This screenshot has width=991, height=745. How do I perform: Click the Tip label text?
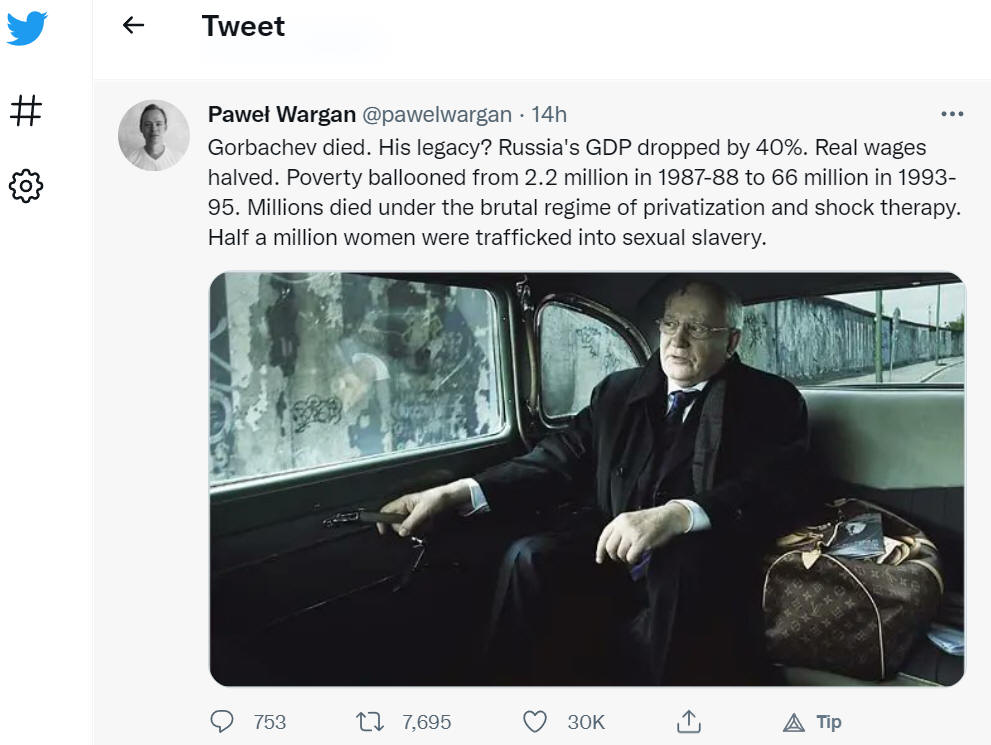coord(829,722)
